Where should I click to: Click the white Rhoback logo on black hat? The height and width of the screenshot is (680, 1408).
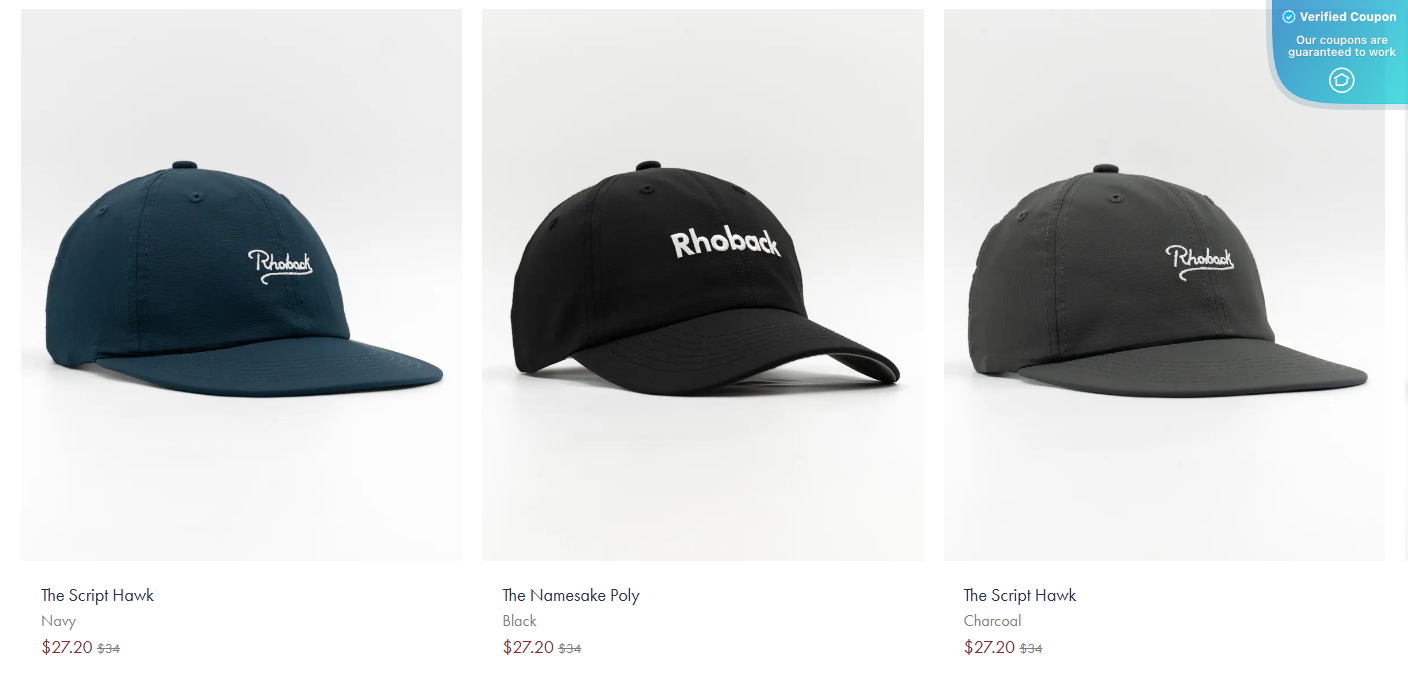pyautogui.click(x=725, y=243)
